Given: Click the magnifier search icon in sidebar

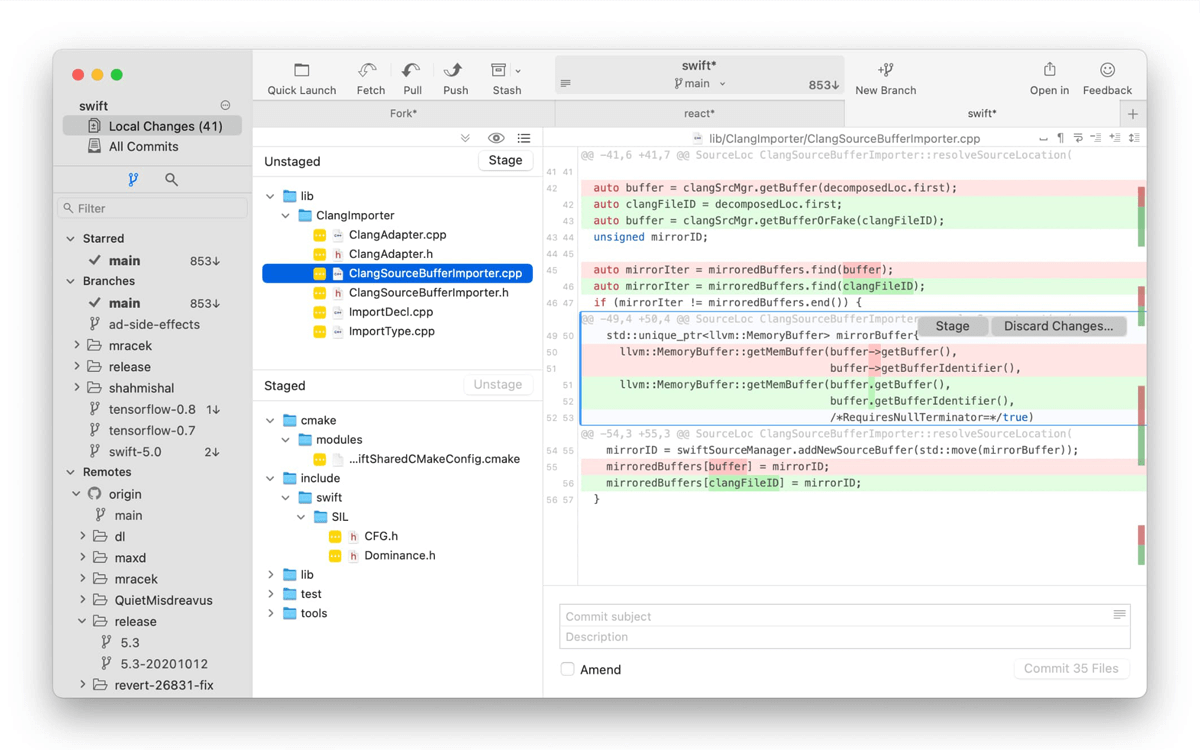Looking at the screenshot, I should [x=171, y=180].
